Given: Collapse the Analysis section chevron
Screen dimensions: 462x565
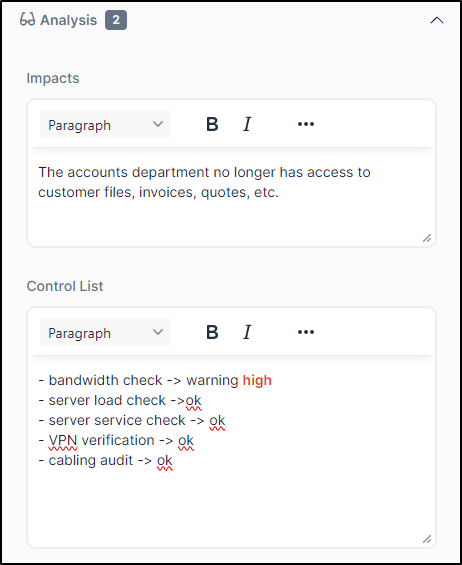Looking at the screenshot, I should click(x=437, y=20).
